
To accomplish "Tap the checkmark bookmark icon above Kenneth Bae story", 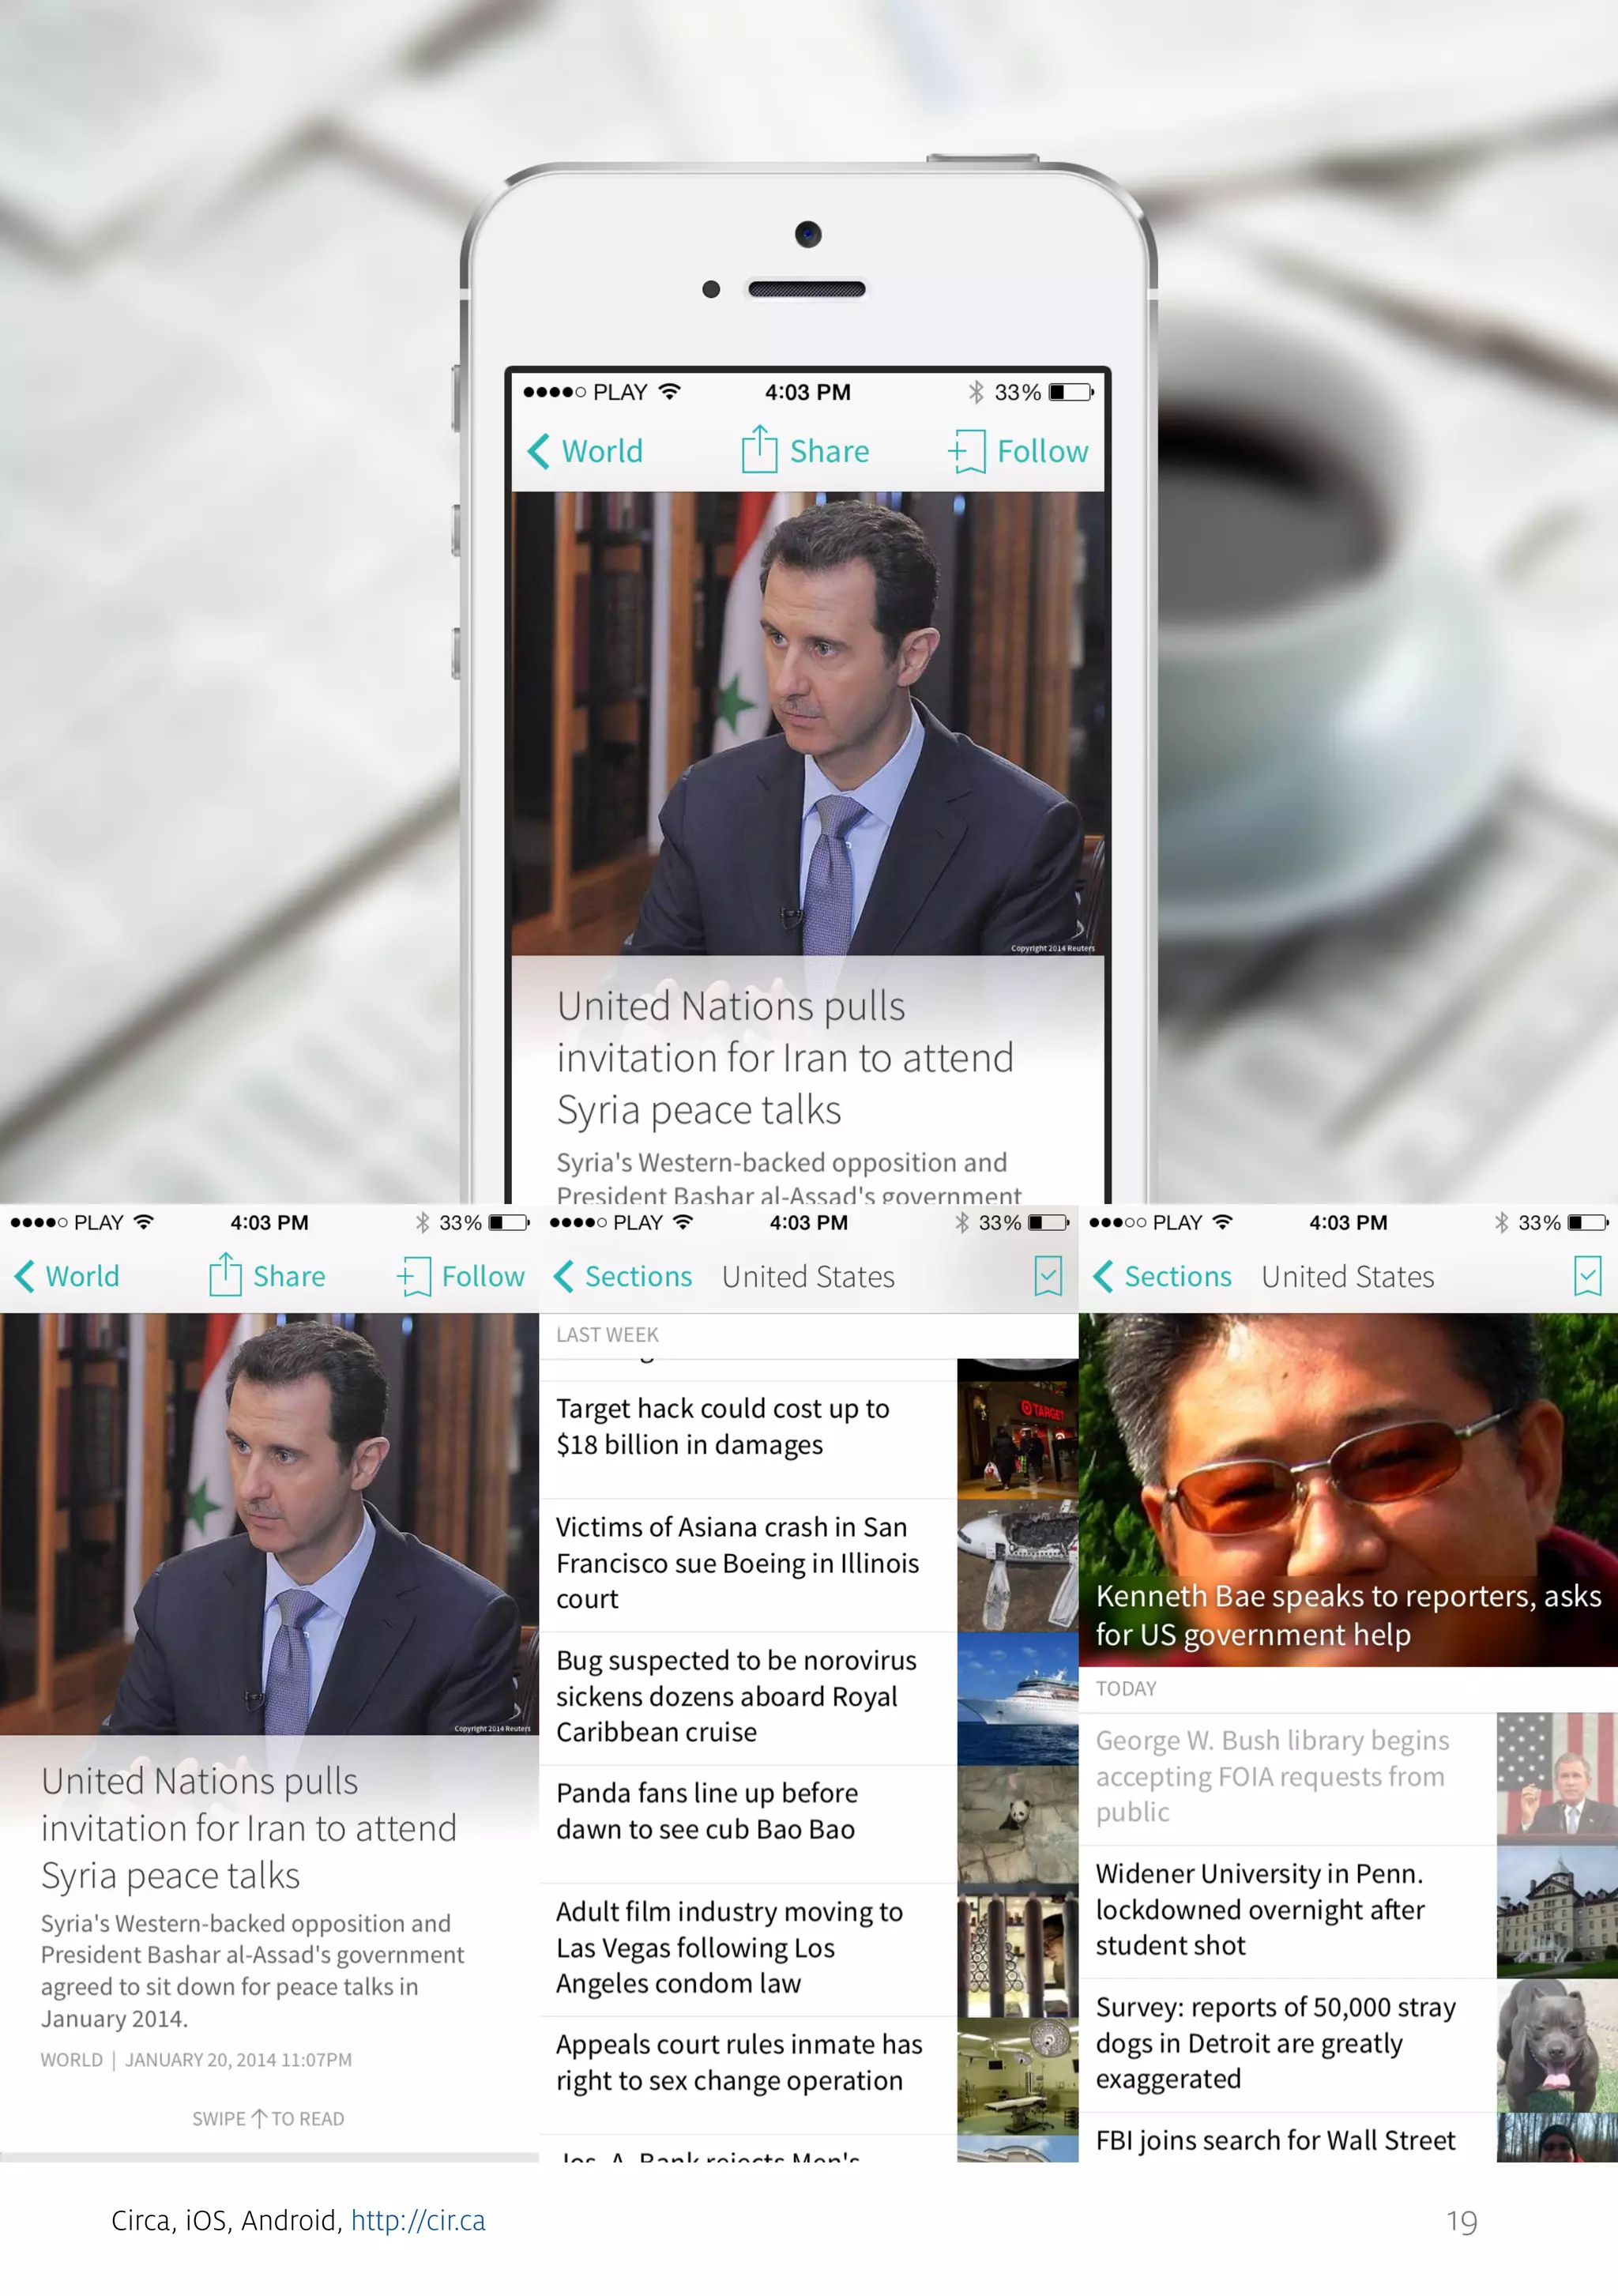I will point(1588,1276).
